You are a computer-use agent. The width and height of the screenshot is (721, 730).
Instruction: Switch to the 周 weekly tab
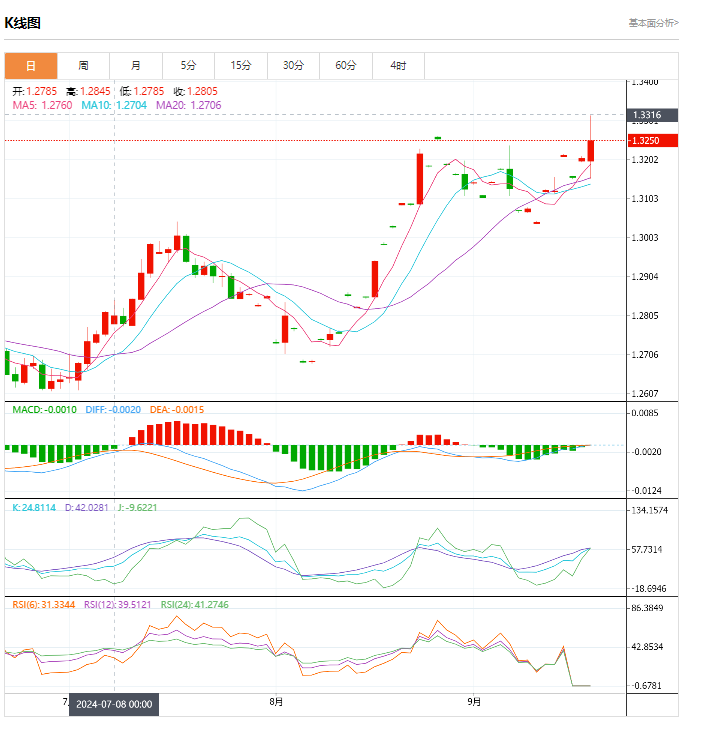(83, 66)
